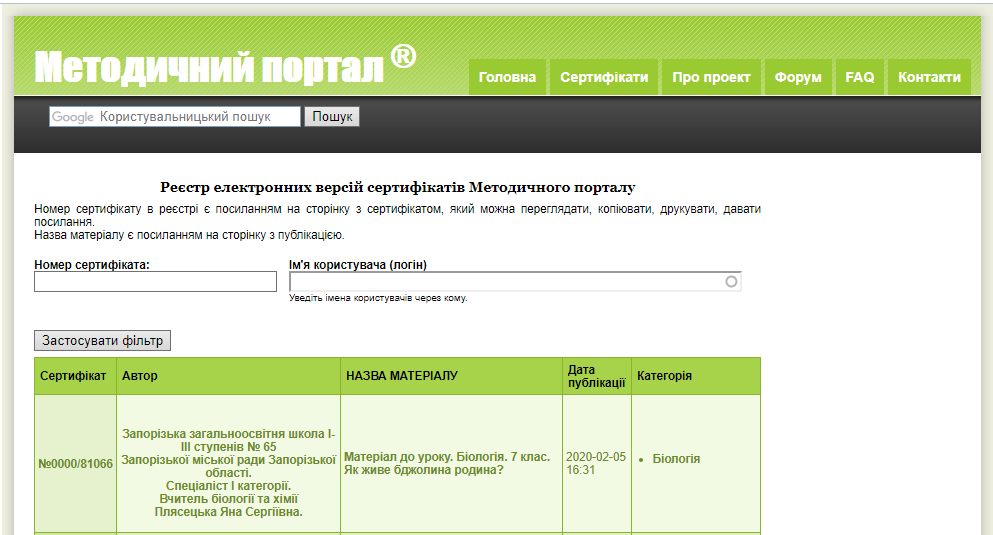Open the Головна menu item

[507, 77]
